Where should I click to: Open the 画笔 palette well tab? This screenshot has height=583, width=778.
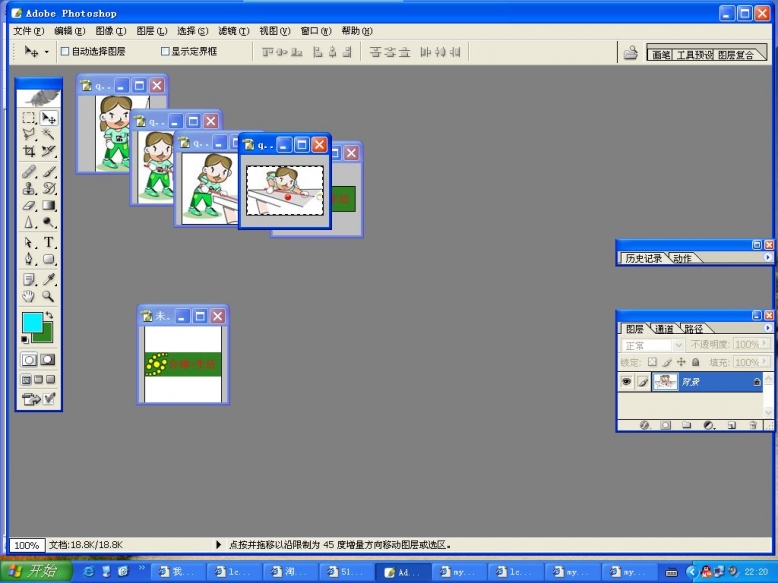(660, 55)
